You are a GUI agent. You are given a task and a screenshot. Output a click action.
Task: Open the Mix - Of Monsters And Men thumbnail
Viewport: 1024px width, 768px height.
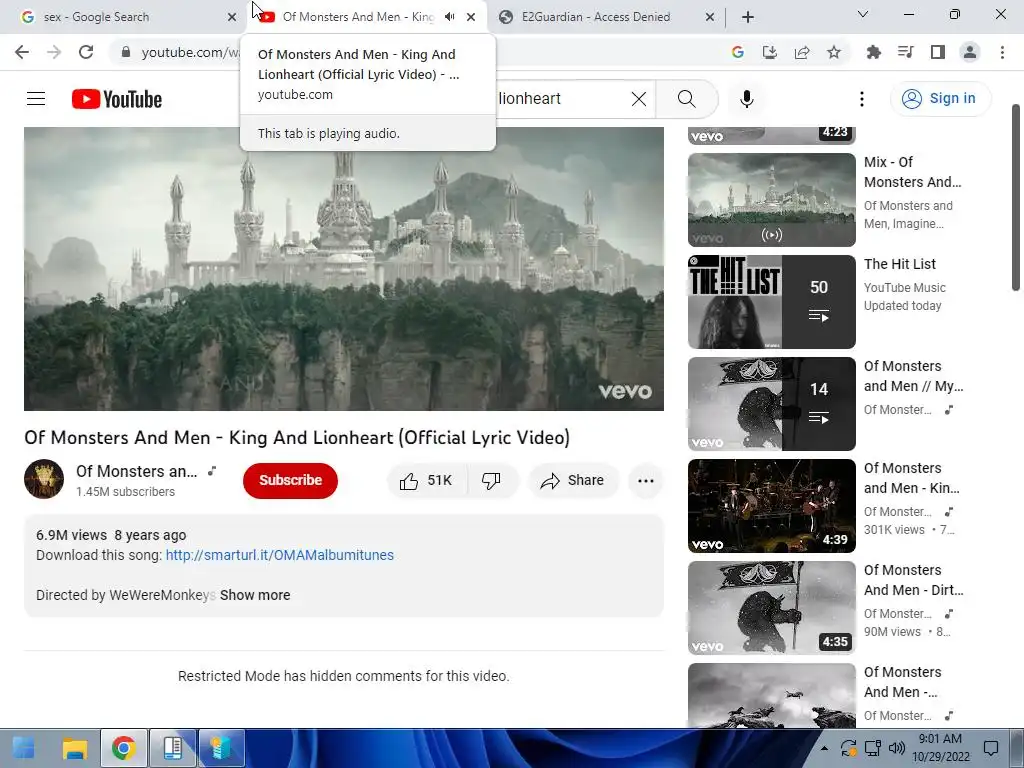(x=771, y=199)
